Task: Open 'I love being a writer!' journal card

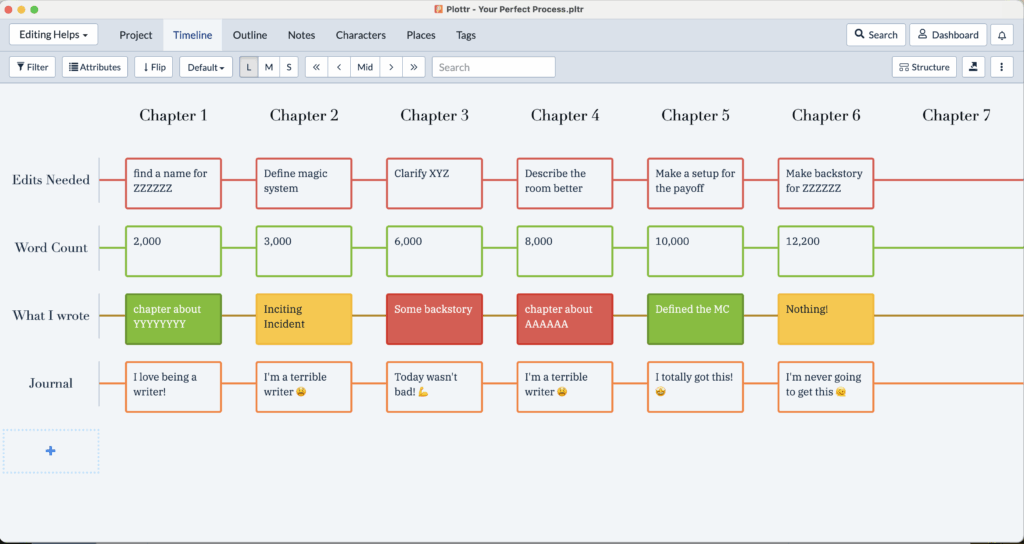Action: (173, 387)
